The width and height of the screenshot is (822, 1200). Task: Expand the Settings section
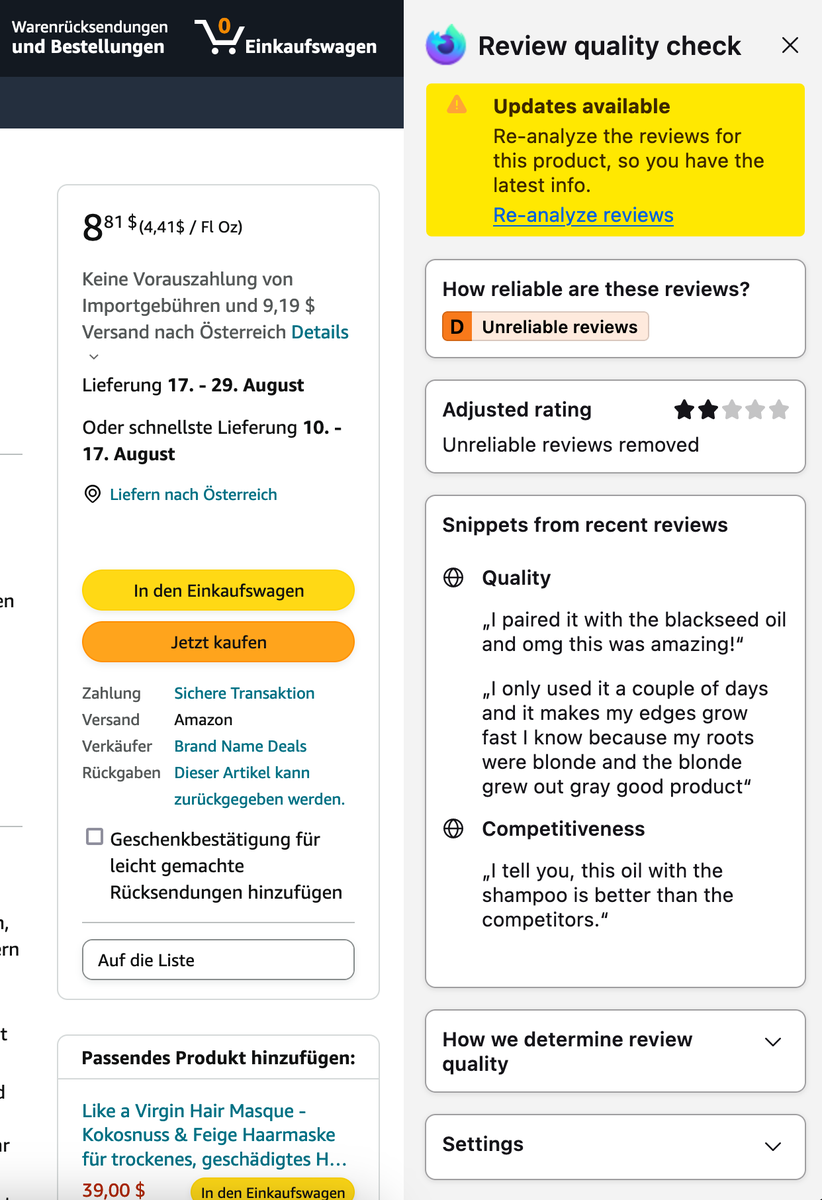772,1146
